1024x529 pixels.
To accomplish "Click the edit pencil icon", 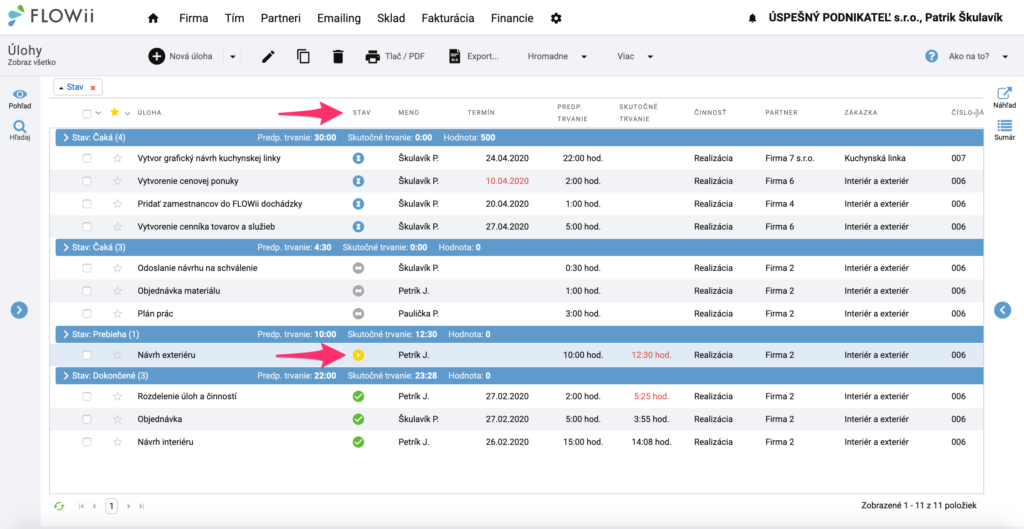I will [268, 57].
